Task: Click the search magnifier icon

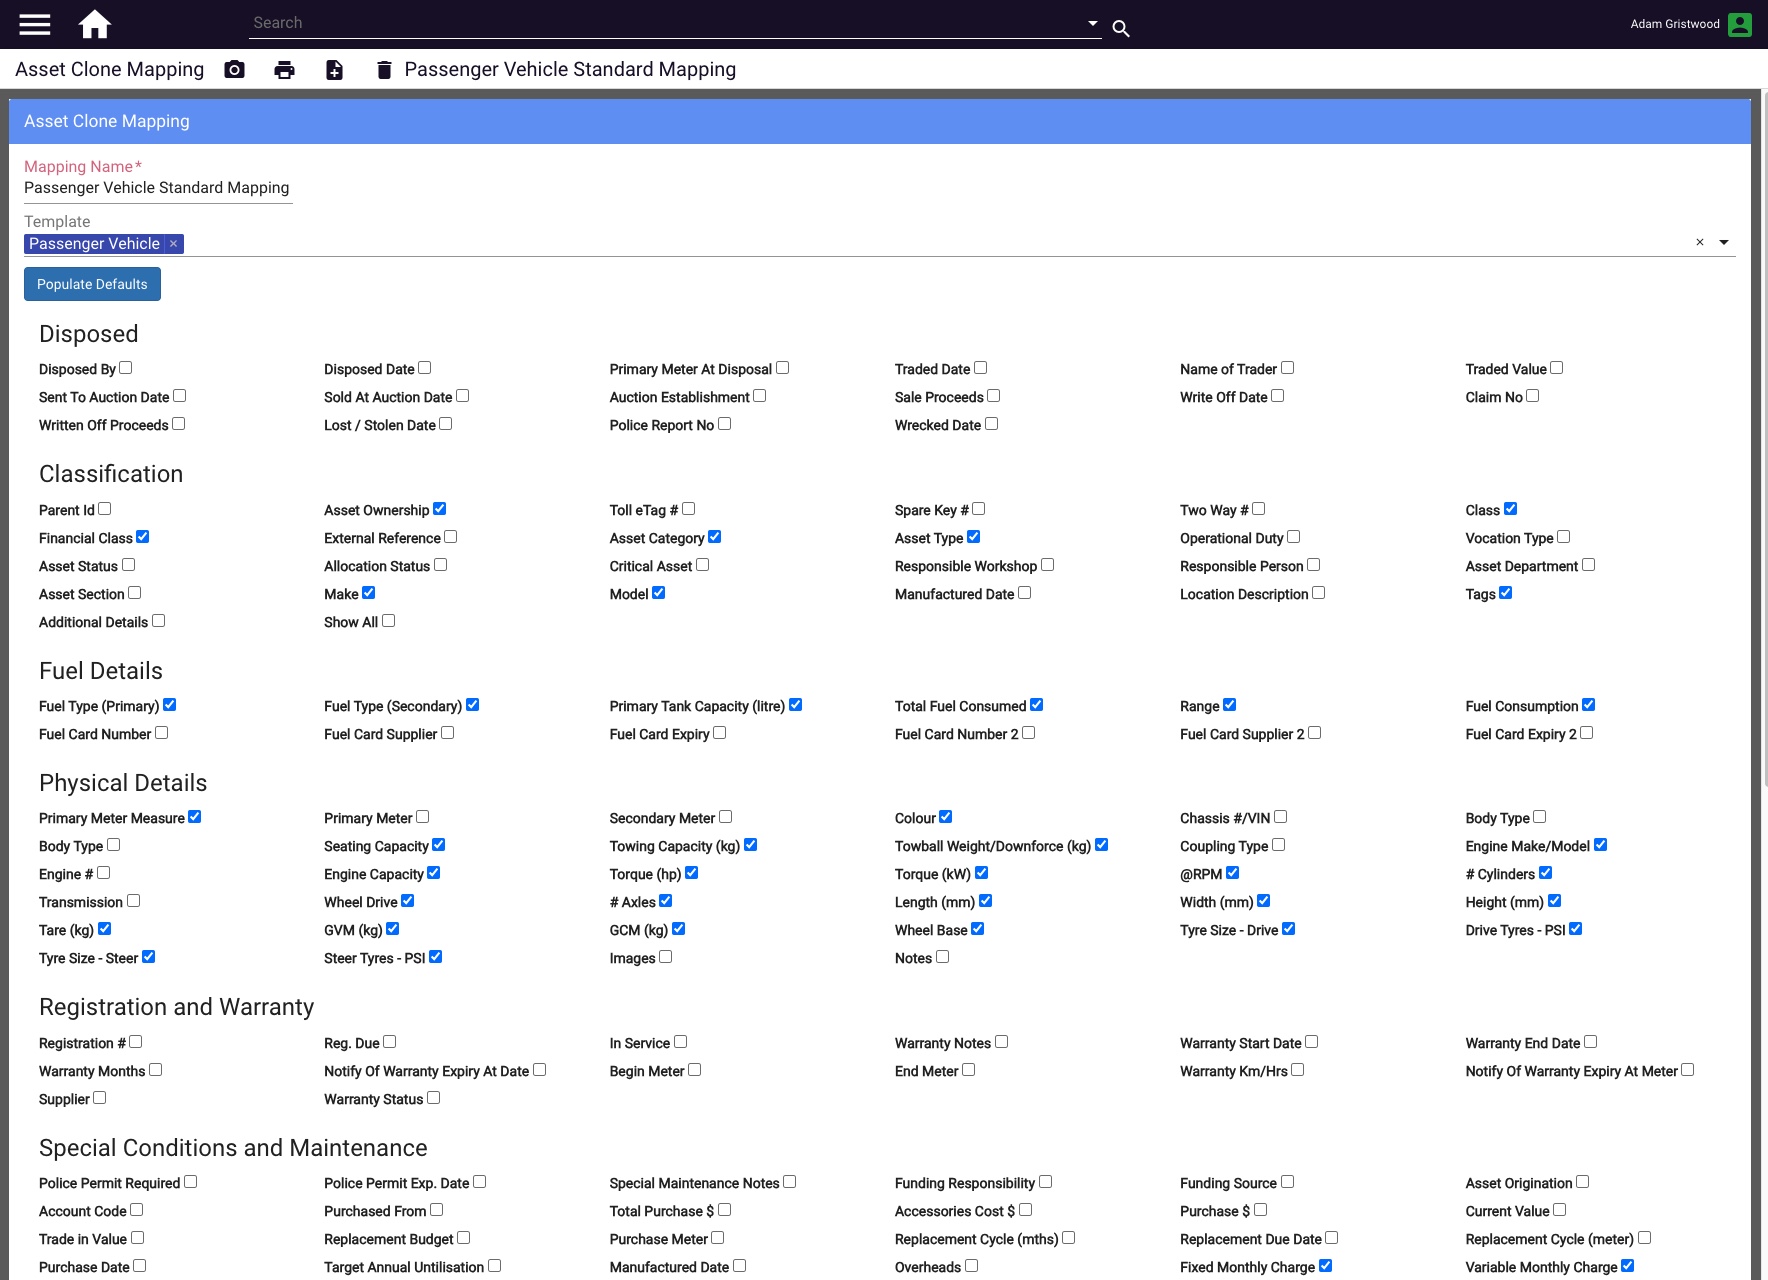Action: [x=1121, y=29]
